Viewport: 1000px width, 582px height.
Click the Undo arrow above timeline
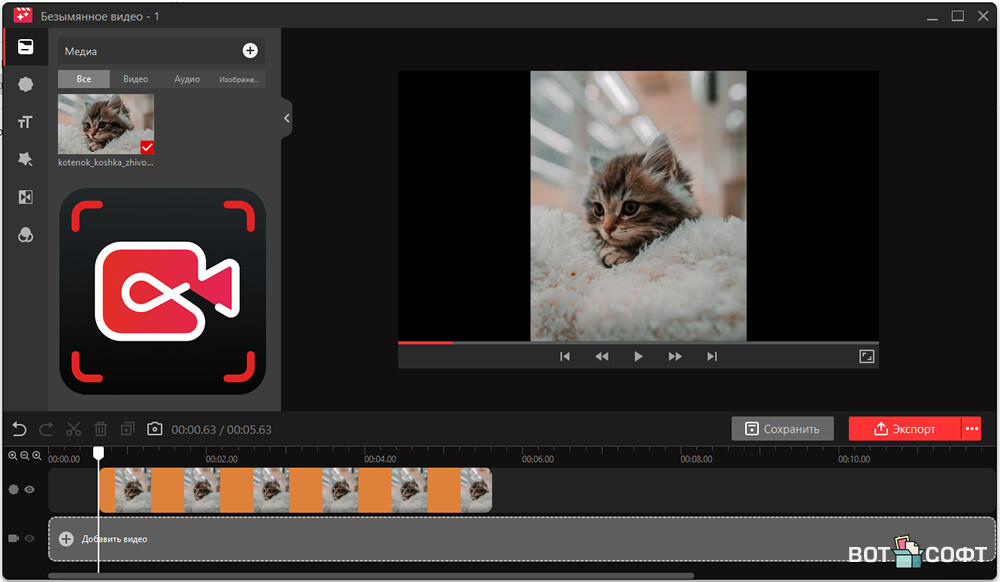pos(19,429)
